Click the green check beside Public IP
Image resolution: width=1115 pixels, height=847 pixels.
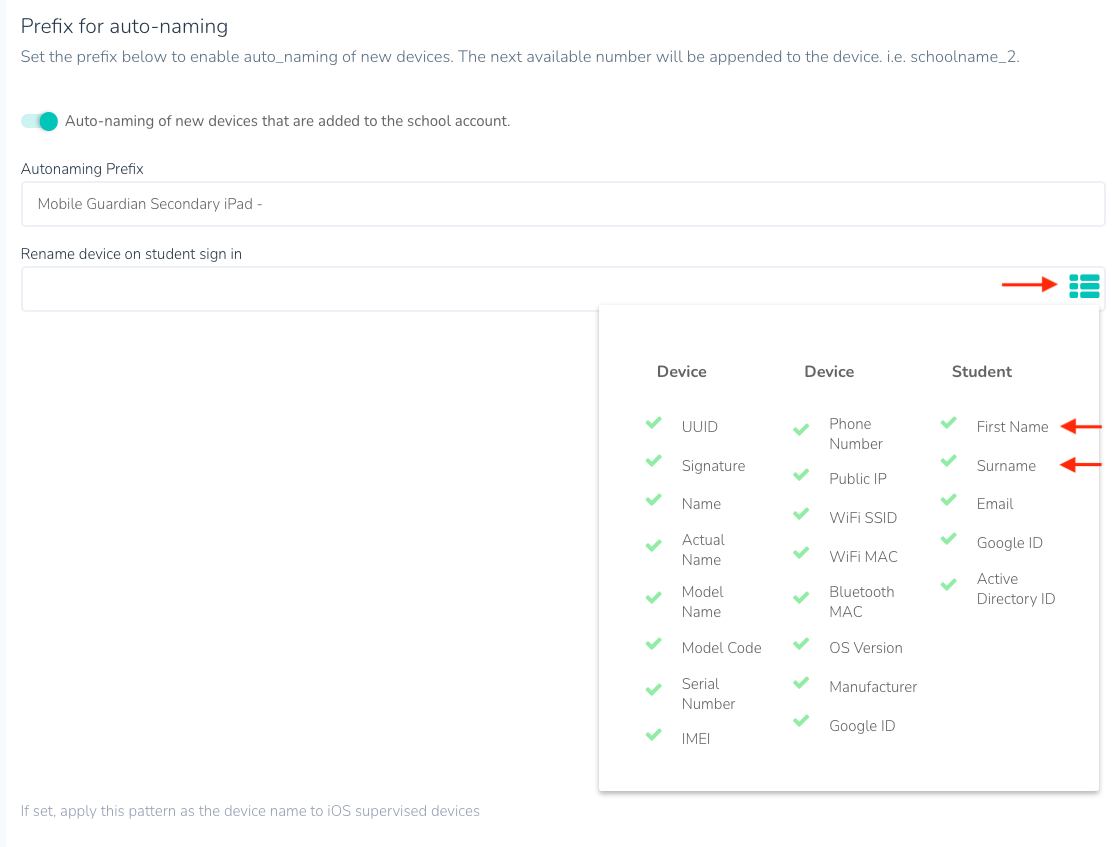(x=801, y=476)
